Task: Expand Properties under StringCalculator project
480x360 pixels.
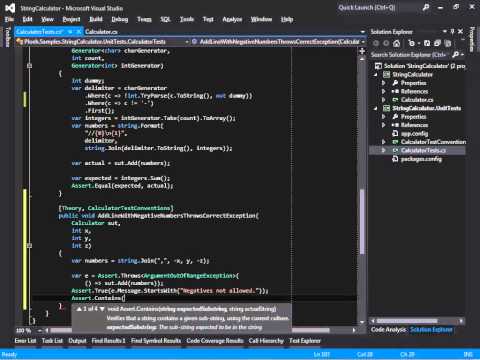Action: point(384,83)
